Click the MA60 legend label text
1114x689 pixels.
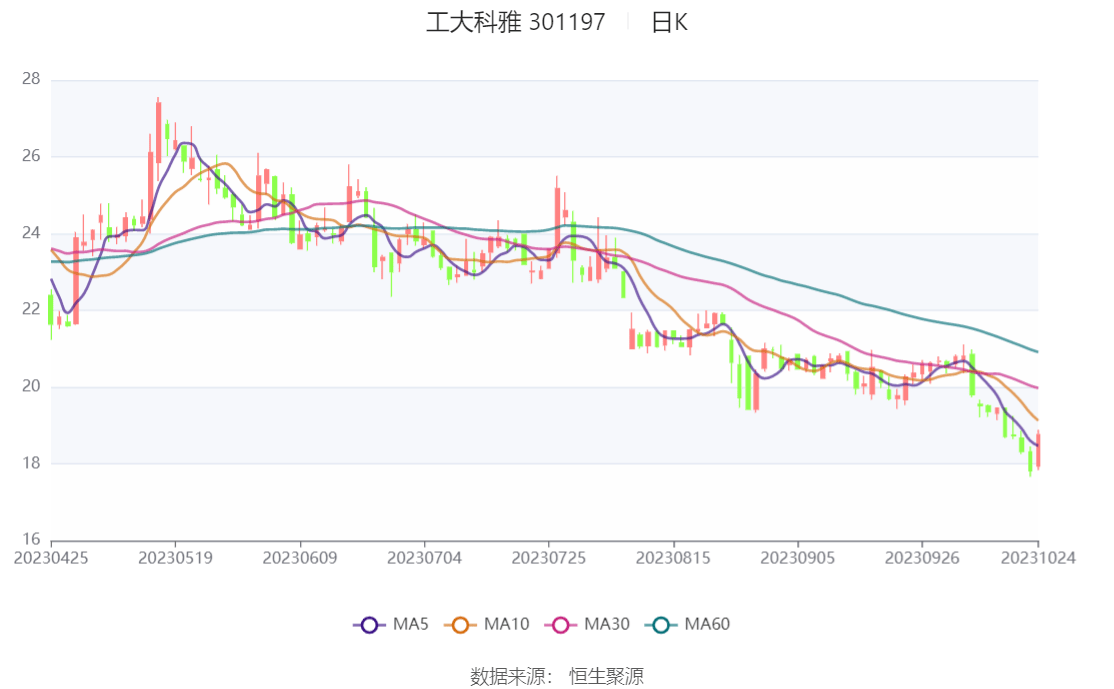click(x=707, y=625)
